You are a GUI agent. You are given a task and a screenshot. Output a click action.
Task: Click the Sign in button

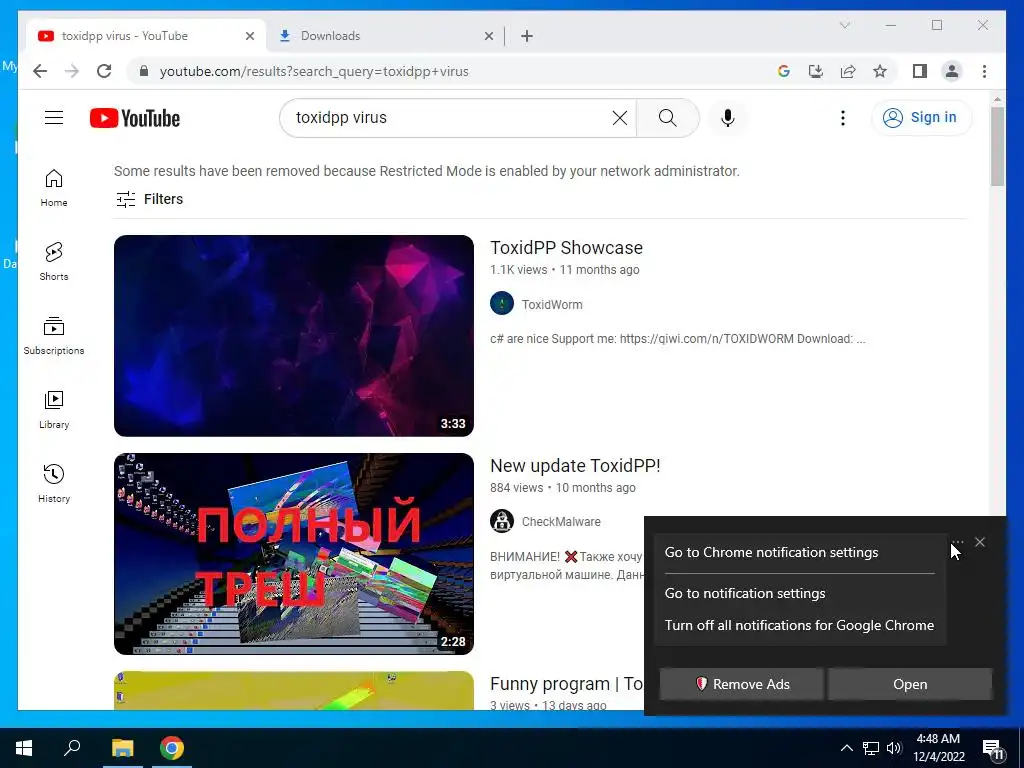point(921,118)
